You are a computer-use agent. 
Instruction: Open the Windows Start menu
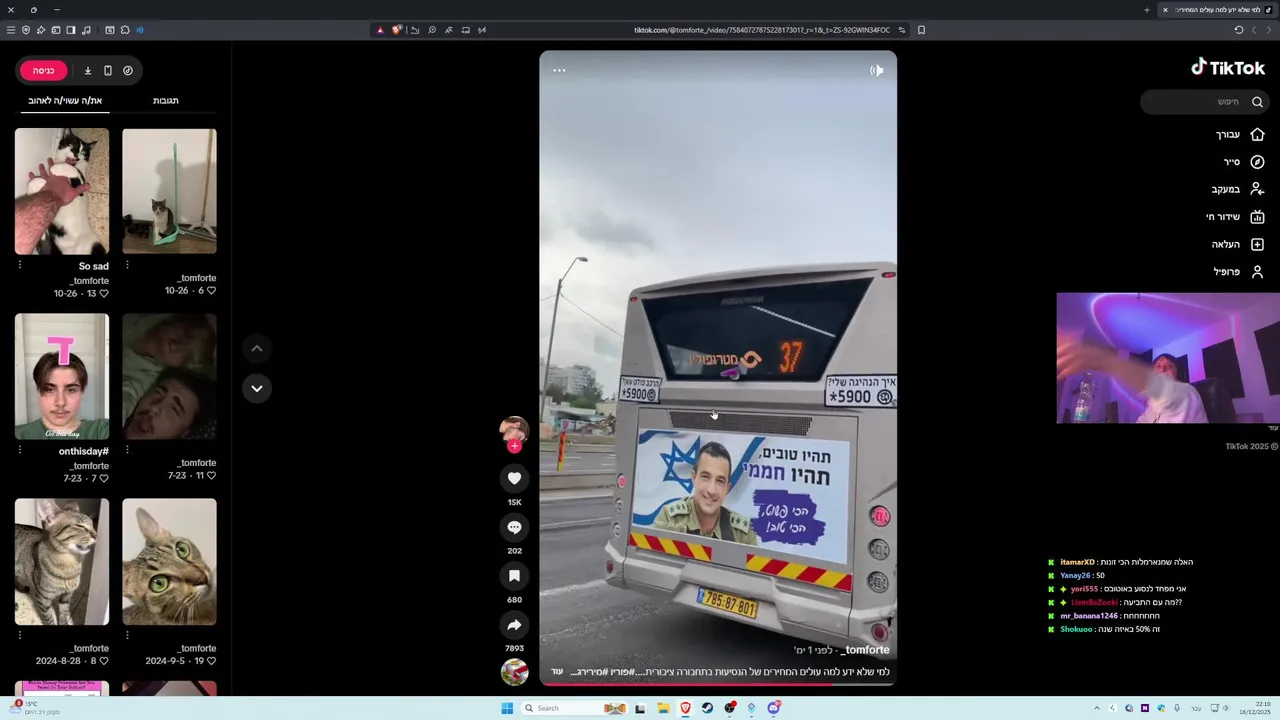tap(507, 708)
